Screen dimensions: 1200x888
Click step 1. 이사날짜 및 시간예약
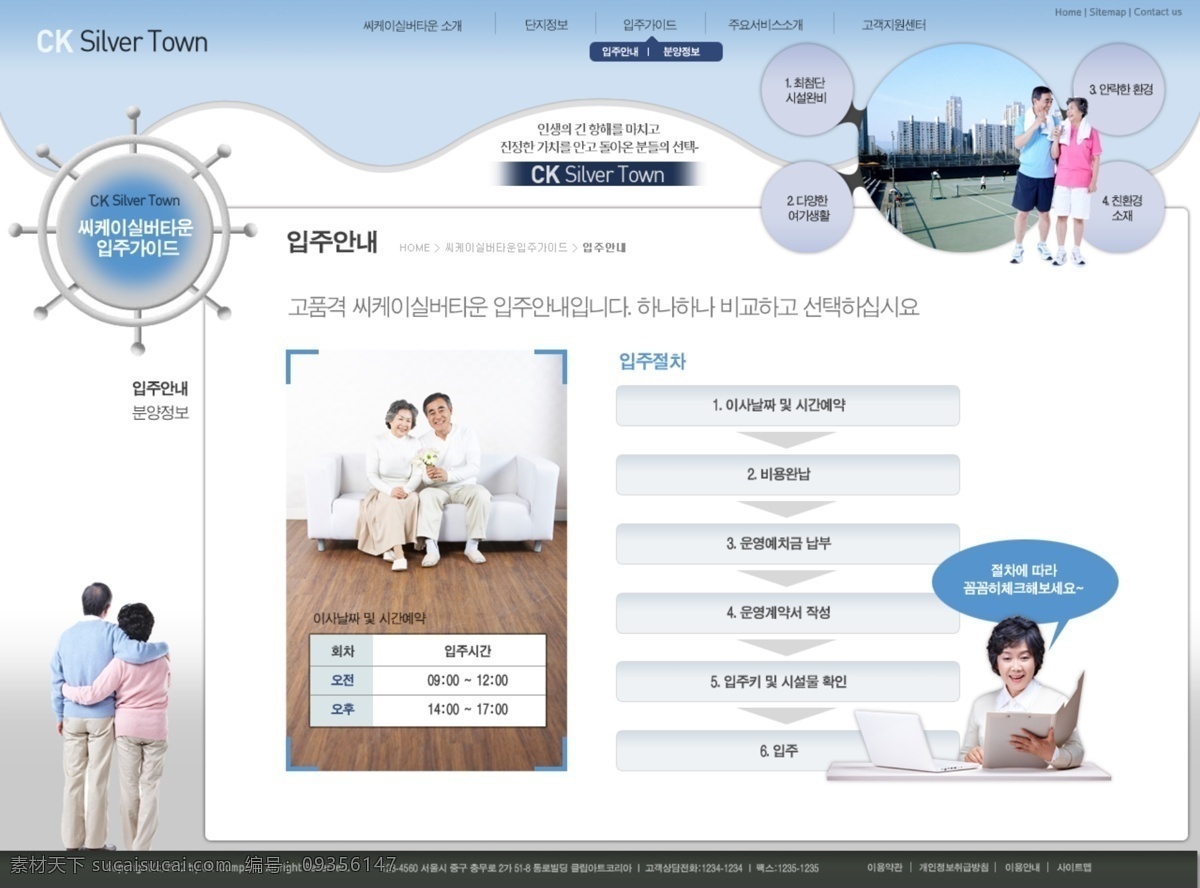[788, 405]
